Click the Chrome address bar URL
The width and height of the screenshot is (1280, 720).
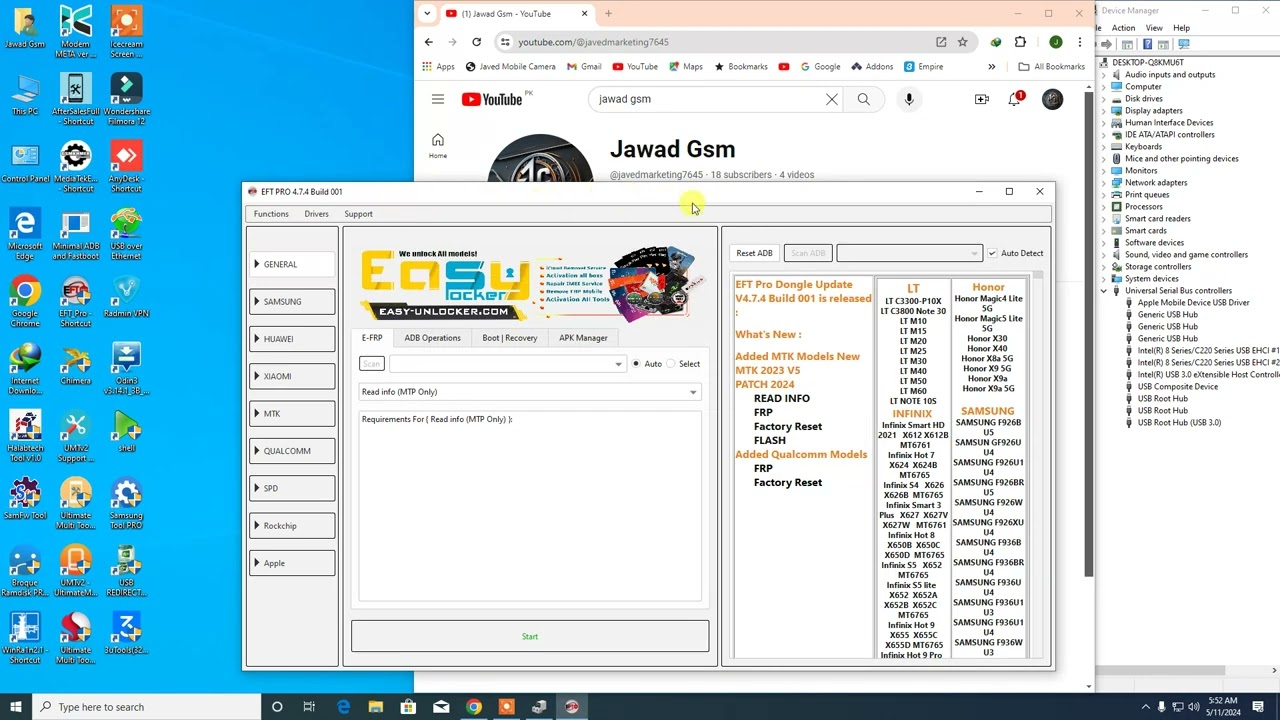pos(593,42)
